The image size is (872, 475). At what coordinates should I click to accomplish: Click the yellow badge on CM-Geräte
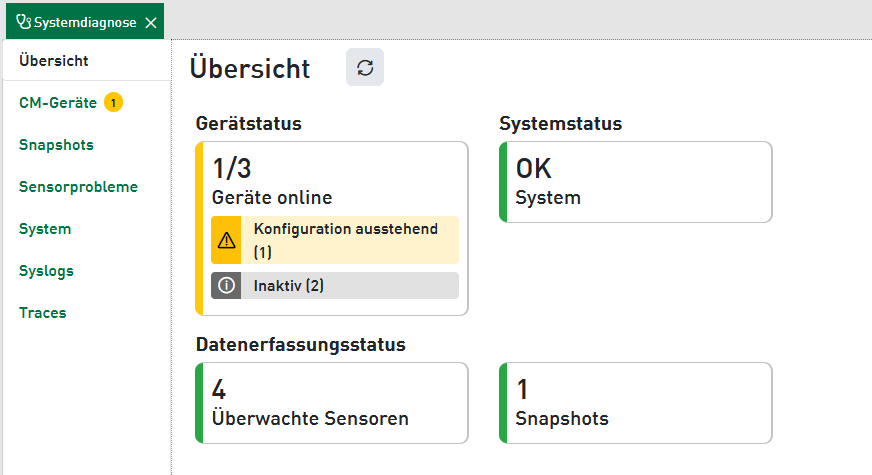(x=113, y=102)
